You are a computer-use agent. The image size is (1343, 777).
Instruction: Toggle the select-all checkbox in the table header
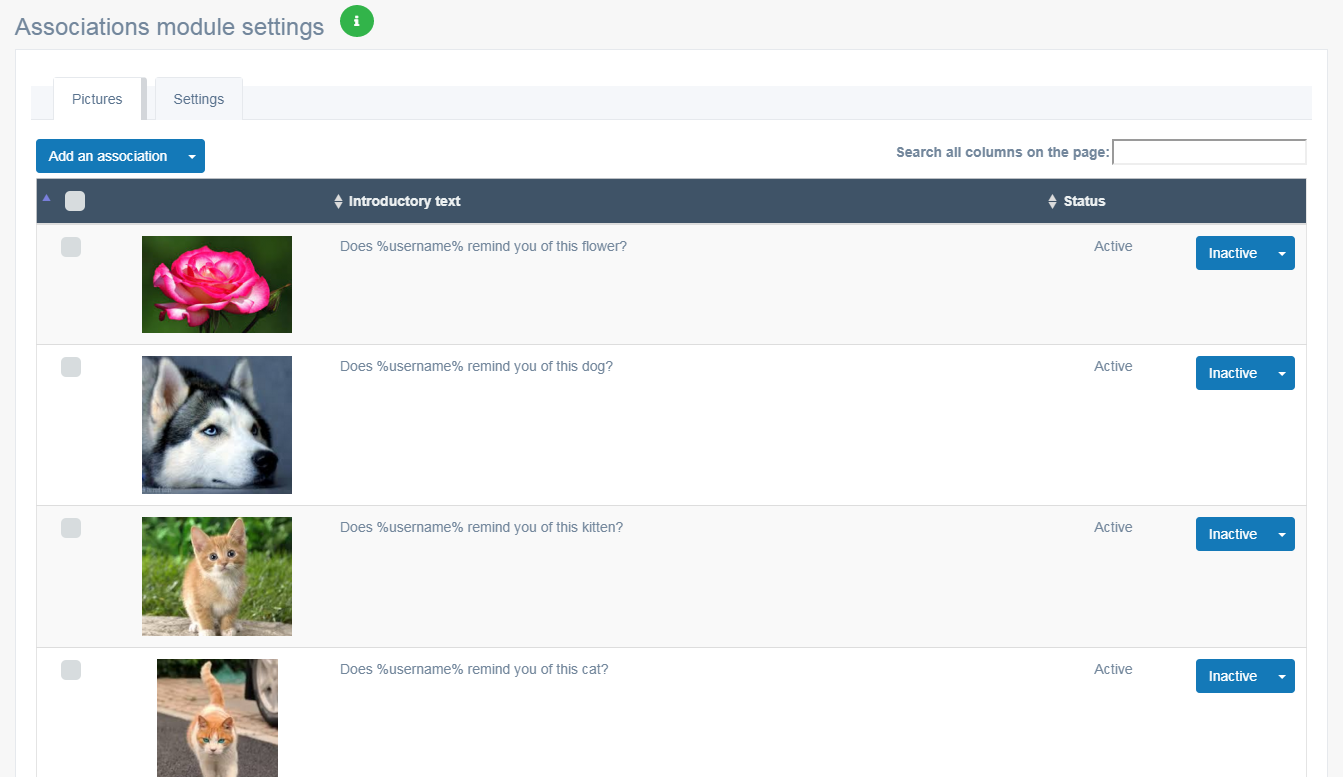coord(75,201)
